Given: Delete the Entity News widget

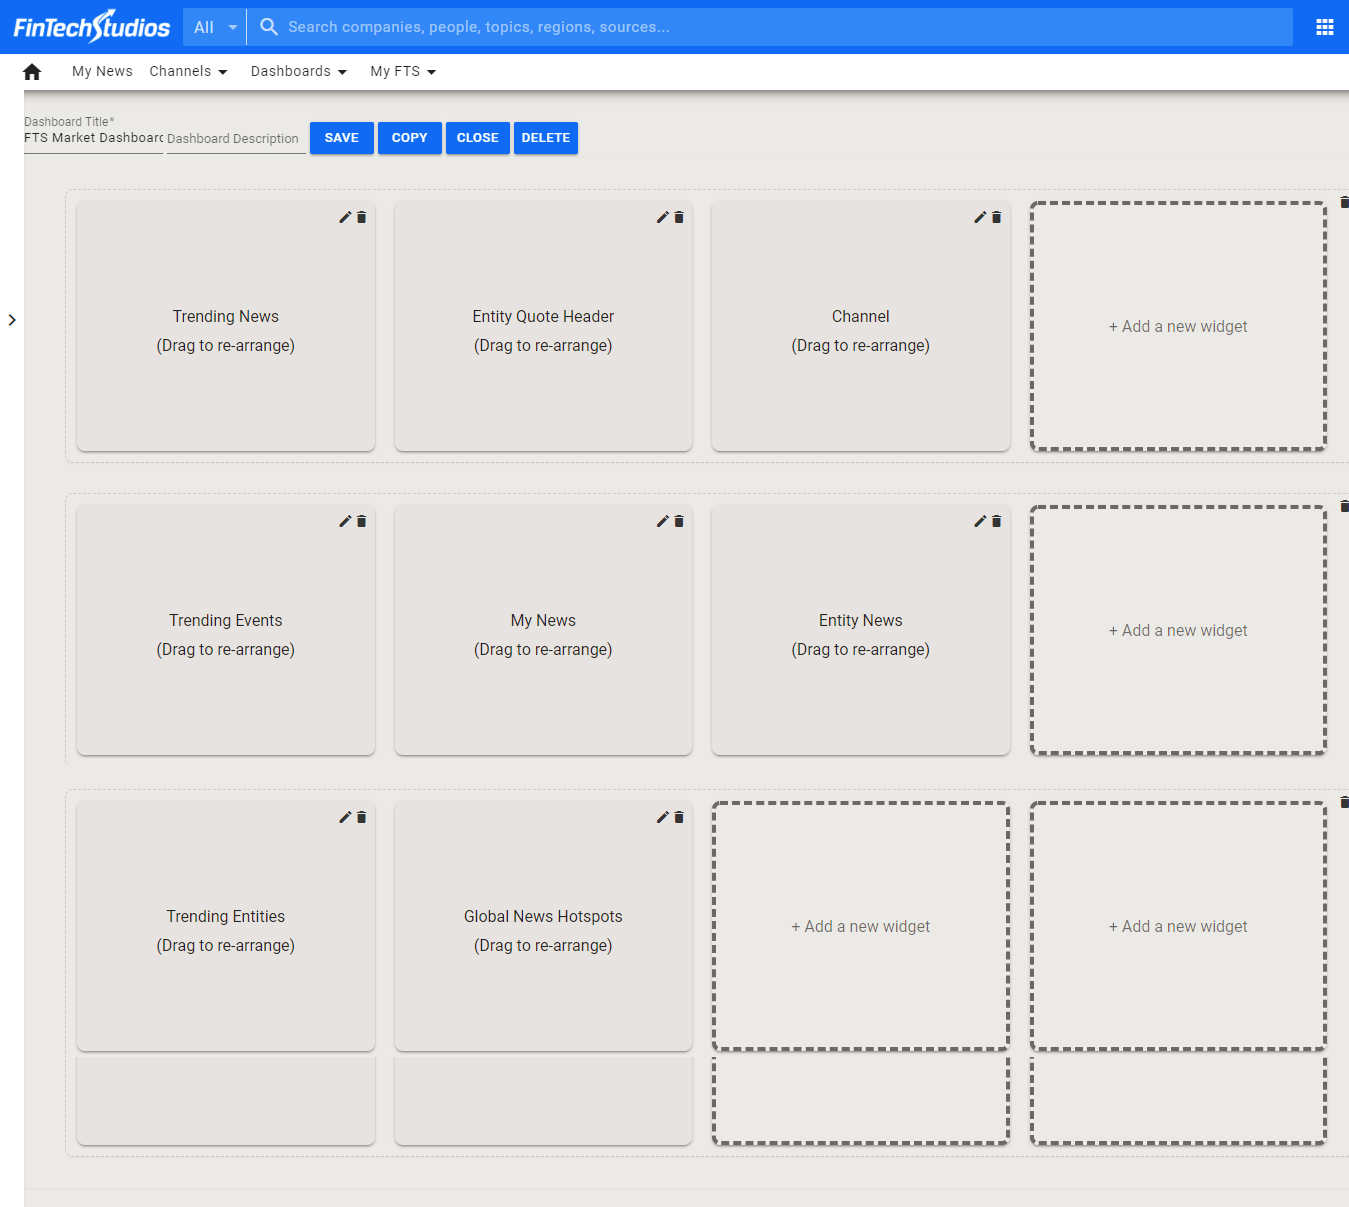Looking at the screenshot, I should (x=997, y=521).
